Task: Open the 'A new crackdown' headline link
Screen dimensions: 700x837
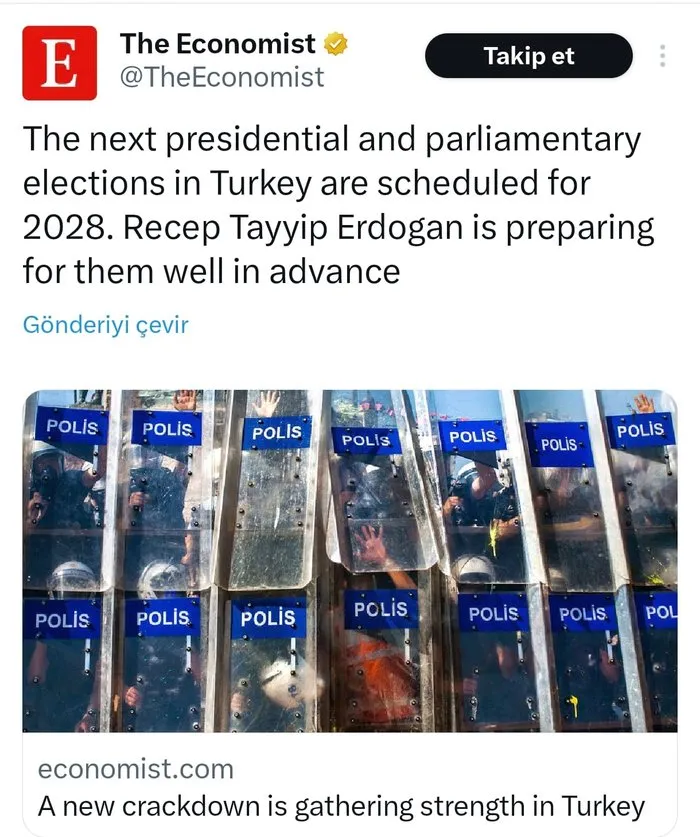Action: click(341, 805)
